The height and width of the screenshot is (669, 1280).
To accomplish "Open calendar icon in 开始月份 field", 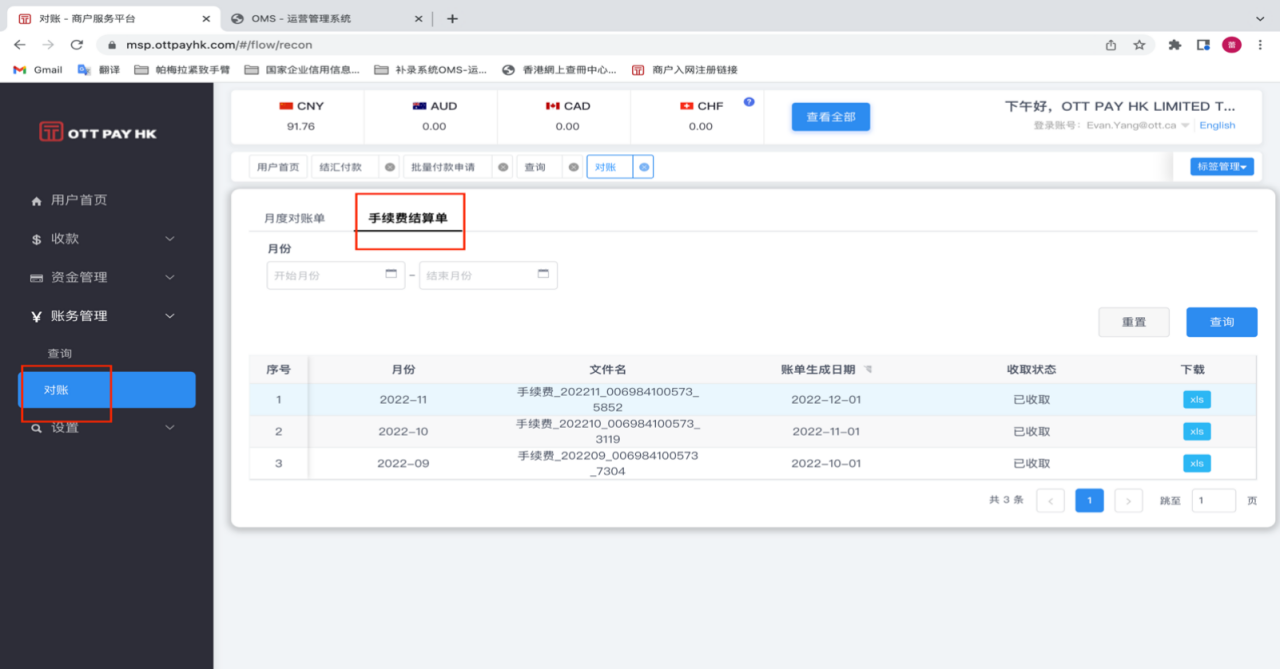I will tap(391, 274).
